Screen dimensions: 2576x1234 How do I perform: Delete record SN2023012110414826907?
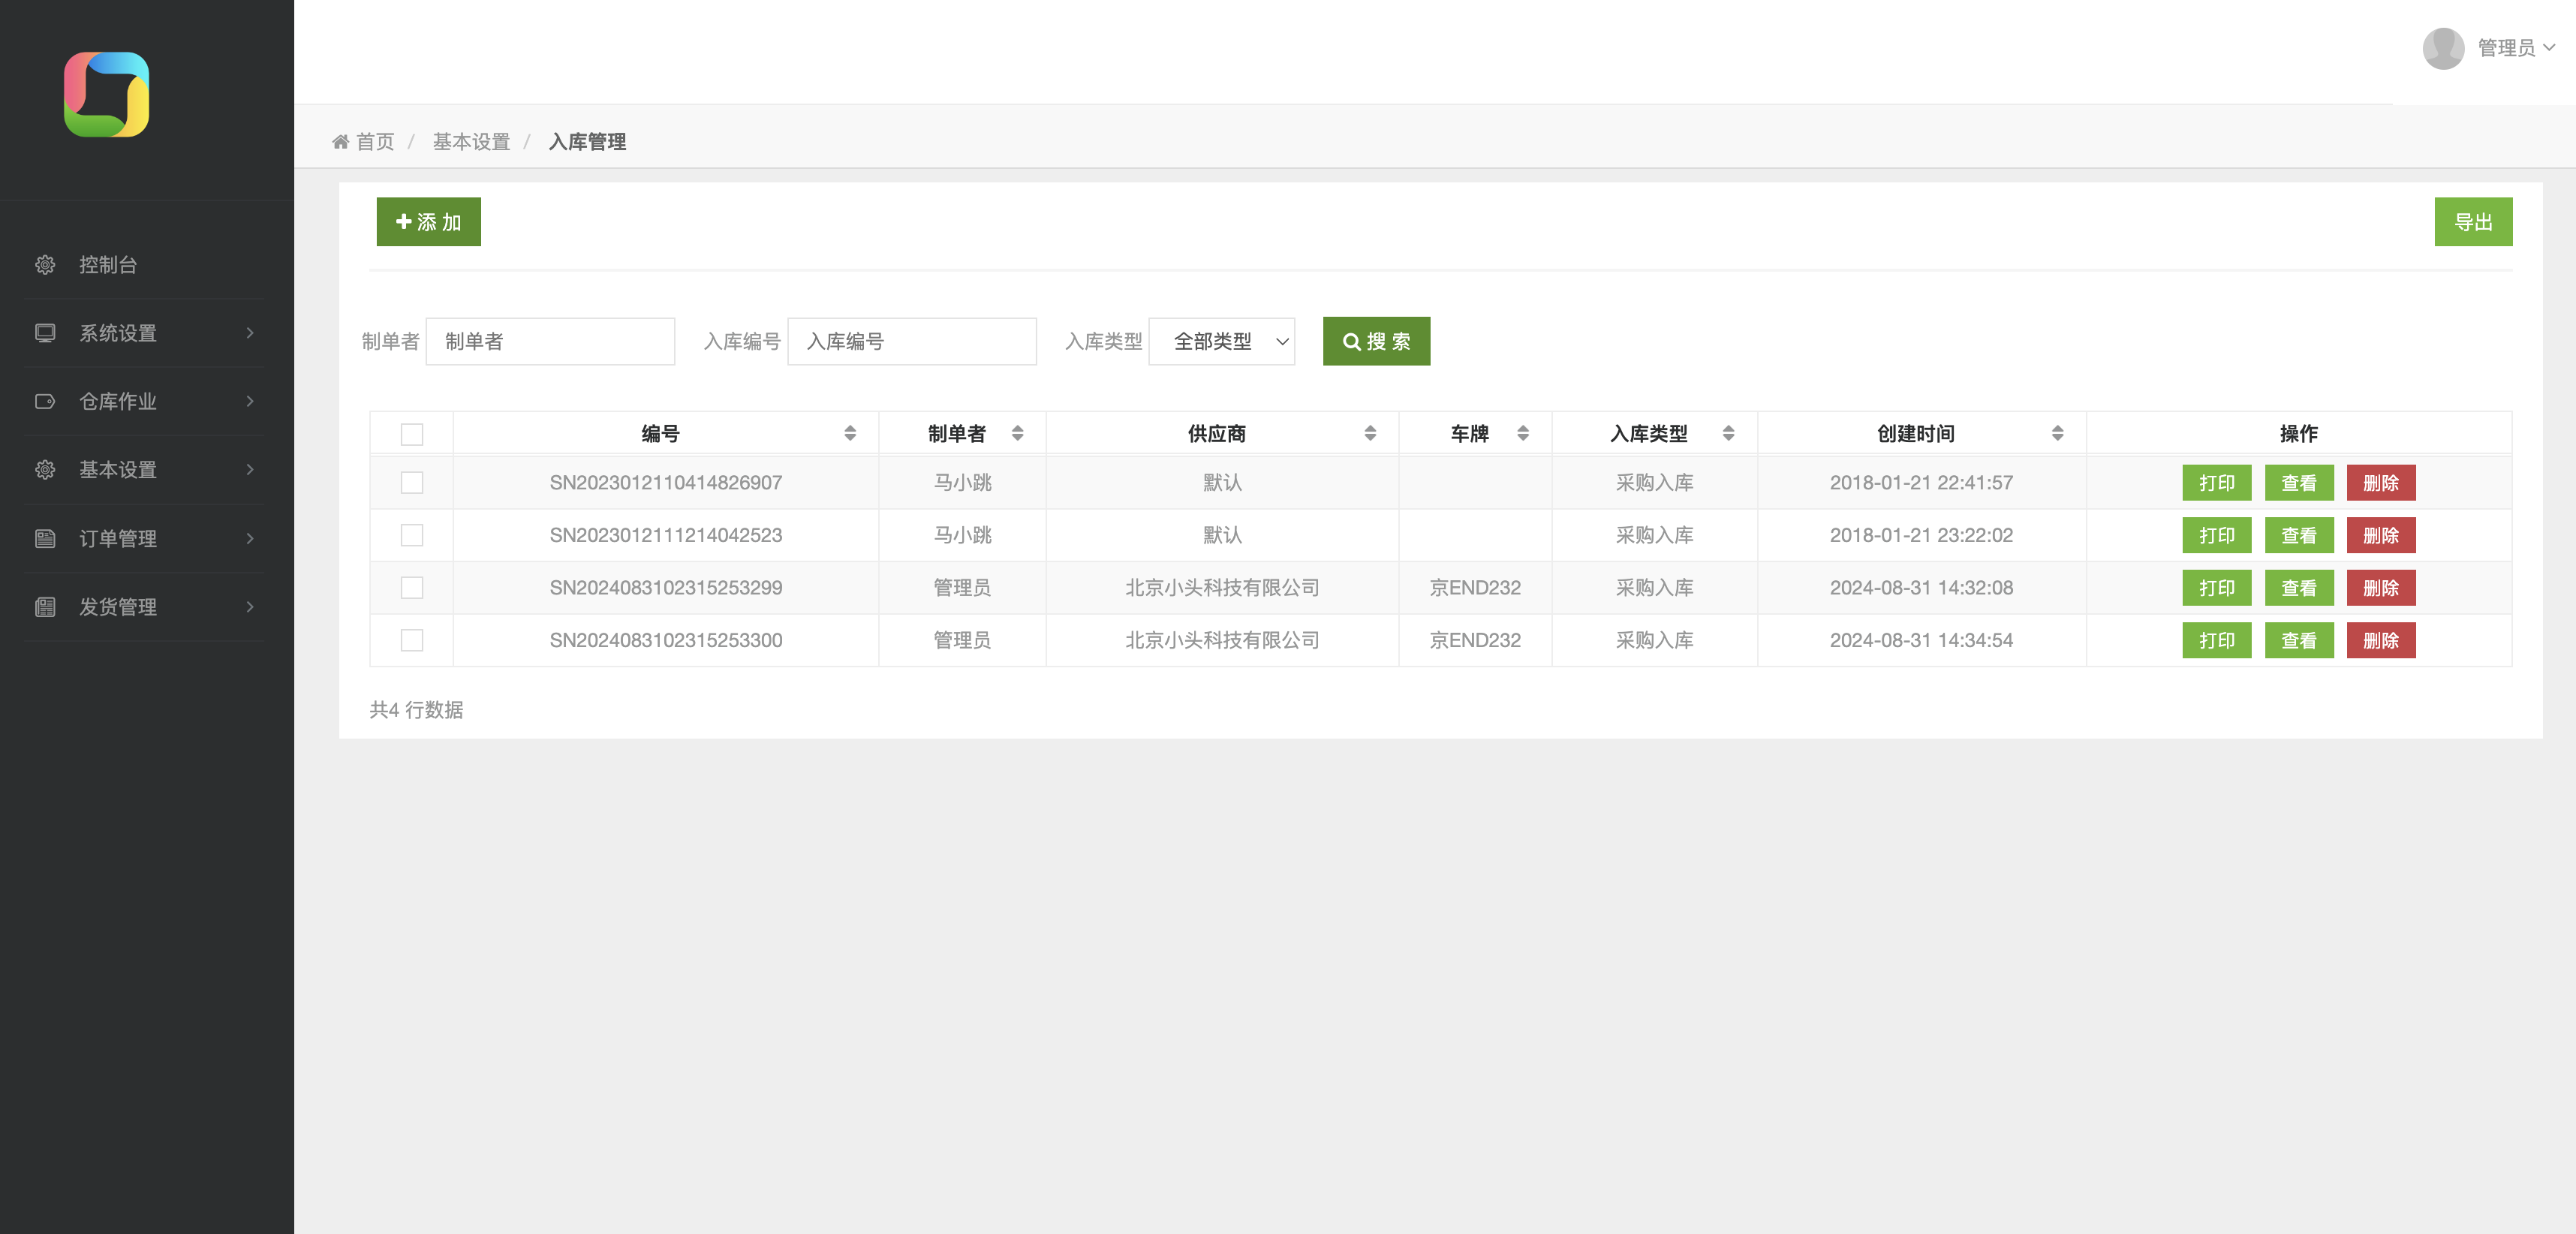click(x=2381, y=482)
